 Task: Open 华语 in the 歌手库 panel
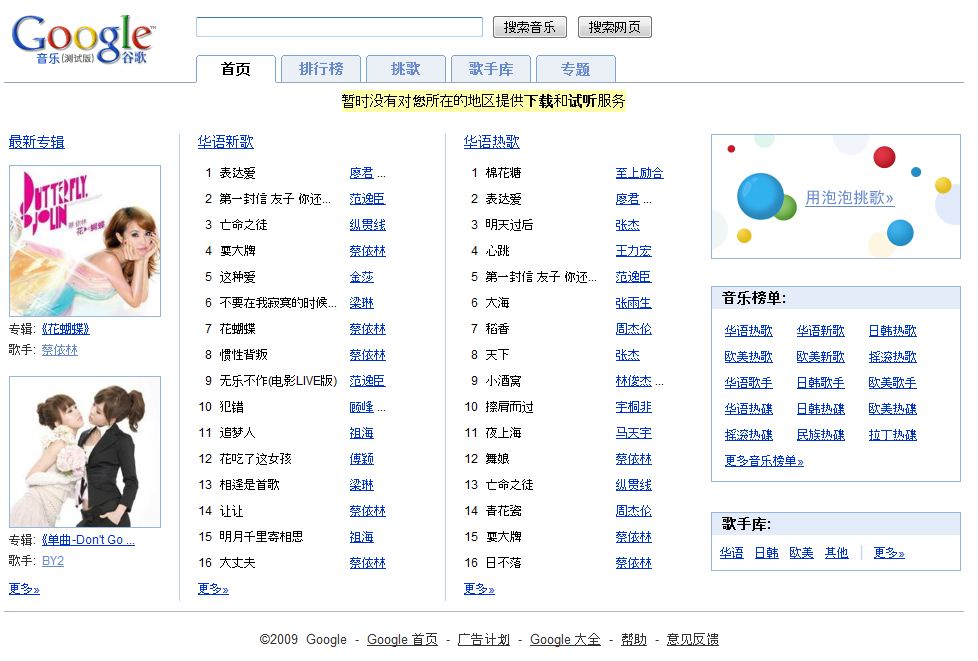coord(732,552)
